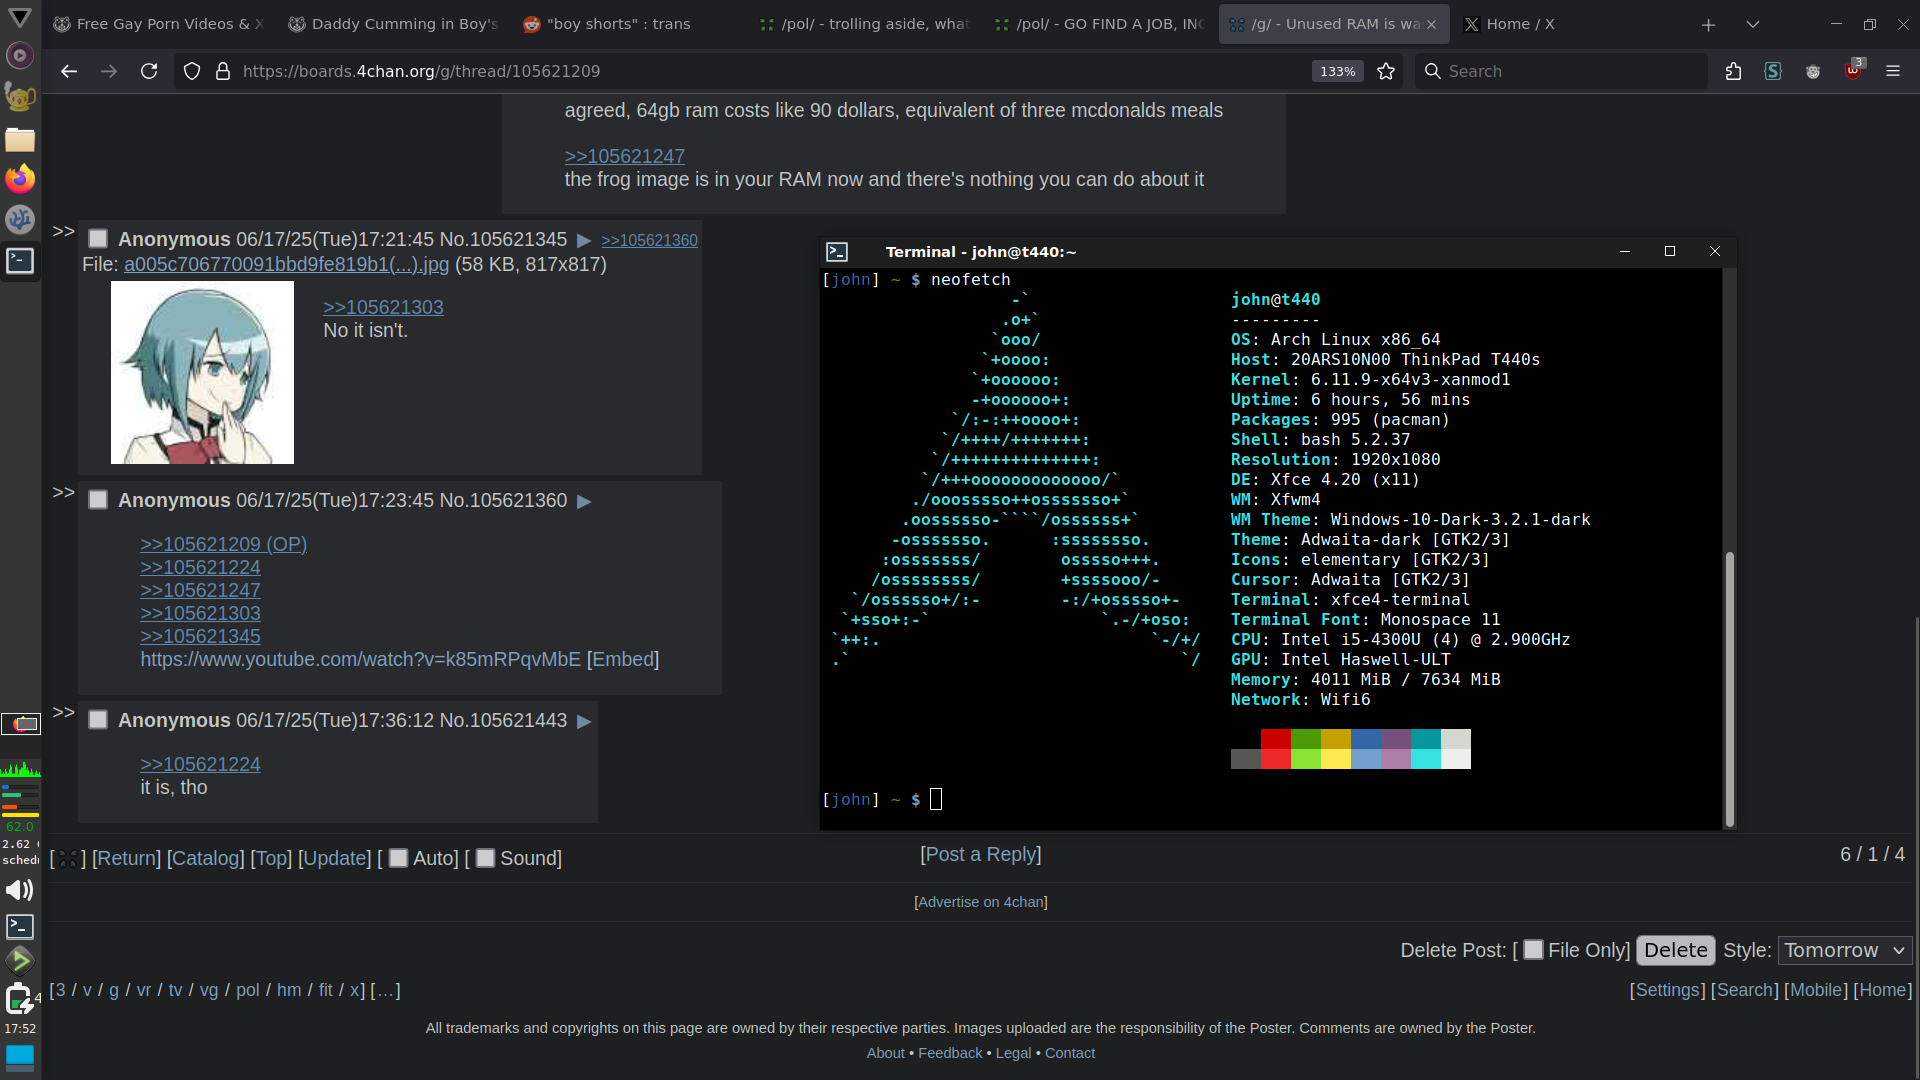This screenshot has height=1080, width=1920.
Task: Collapse post No.105621360 with its >> marker
Action: pyautogui.click(x=63, y=493)
